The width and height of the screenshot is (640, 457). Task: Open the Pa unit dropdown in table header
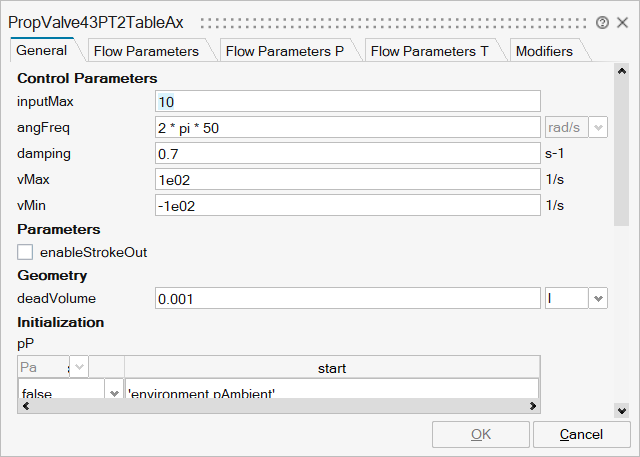click(x=79, y=367)
